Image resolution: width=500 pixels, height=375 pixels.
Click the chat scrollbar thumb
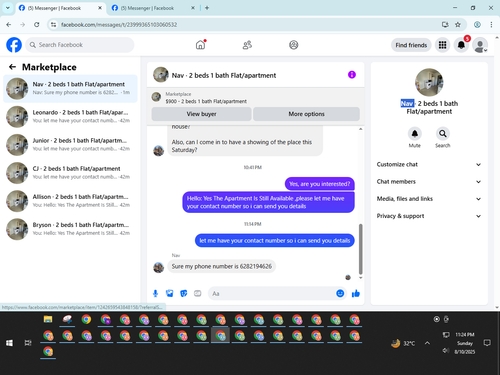(360, 249)
